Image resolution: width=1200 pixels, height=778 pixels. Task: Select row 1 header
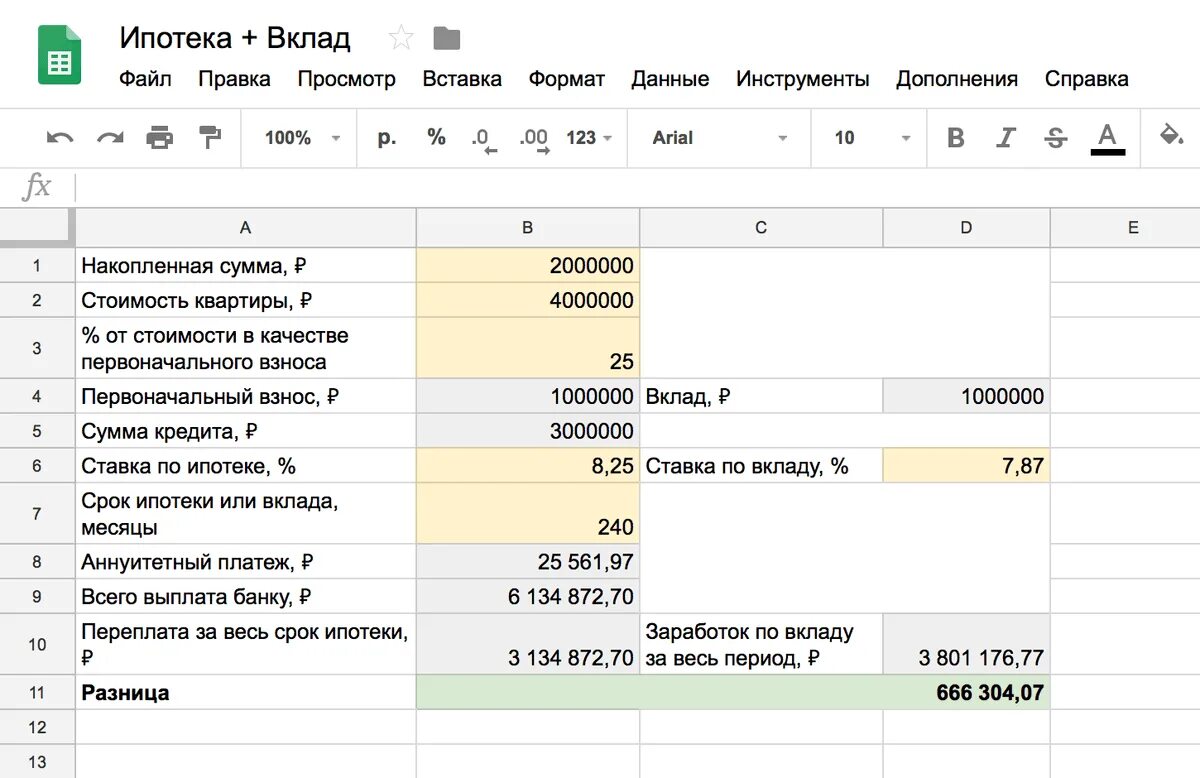pos(37,265)
